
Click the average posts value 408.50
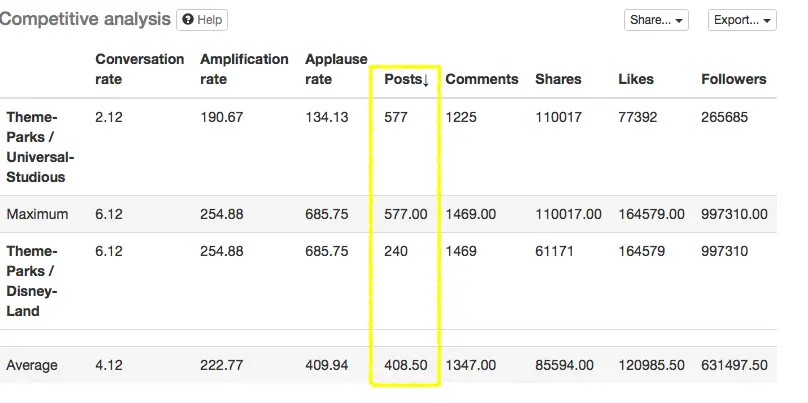point(405,366)
